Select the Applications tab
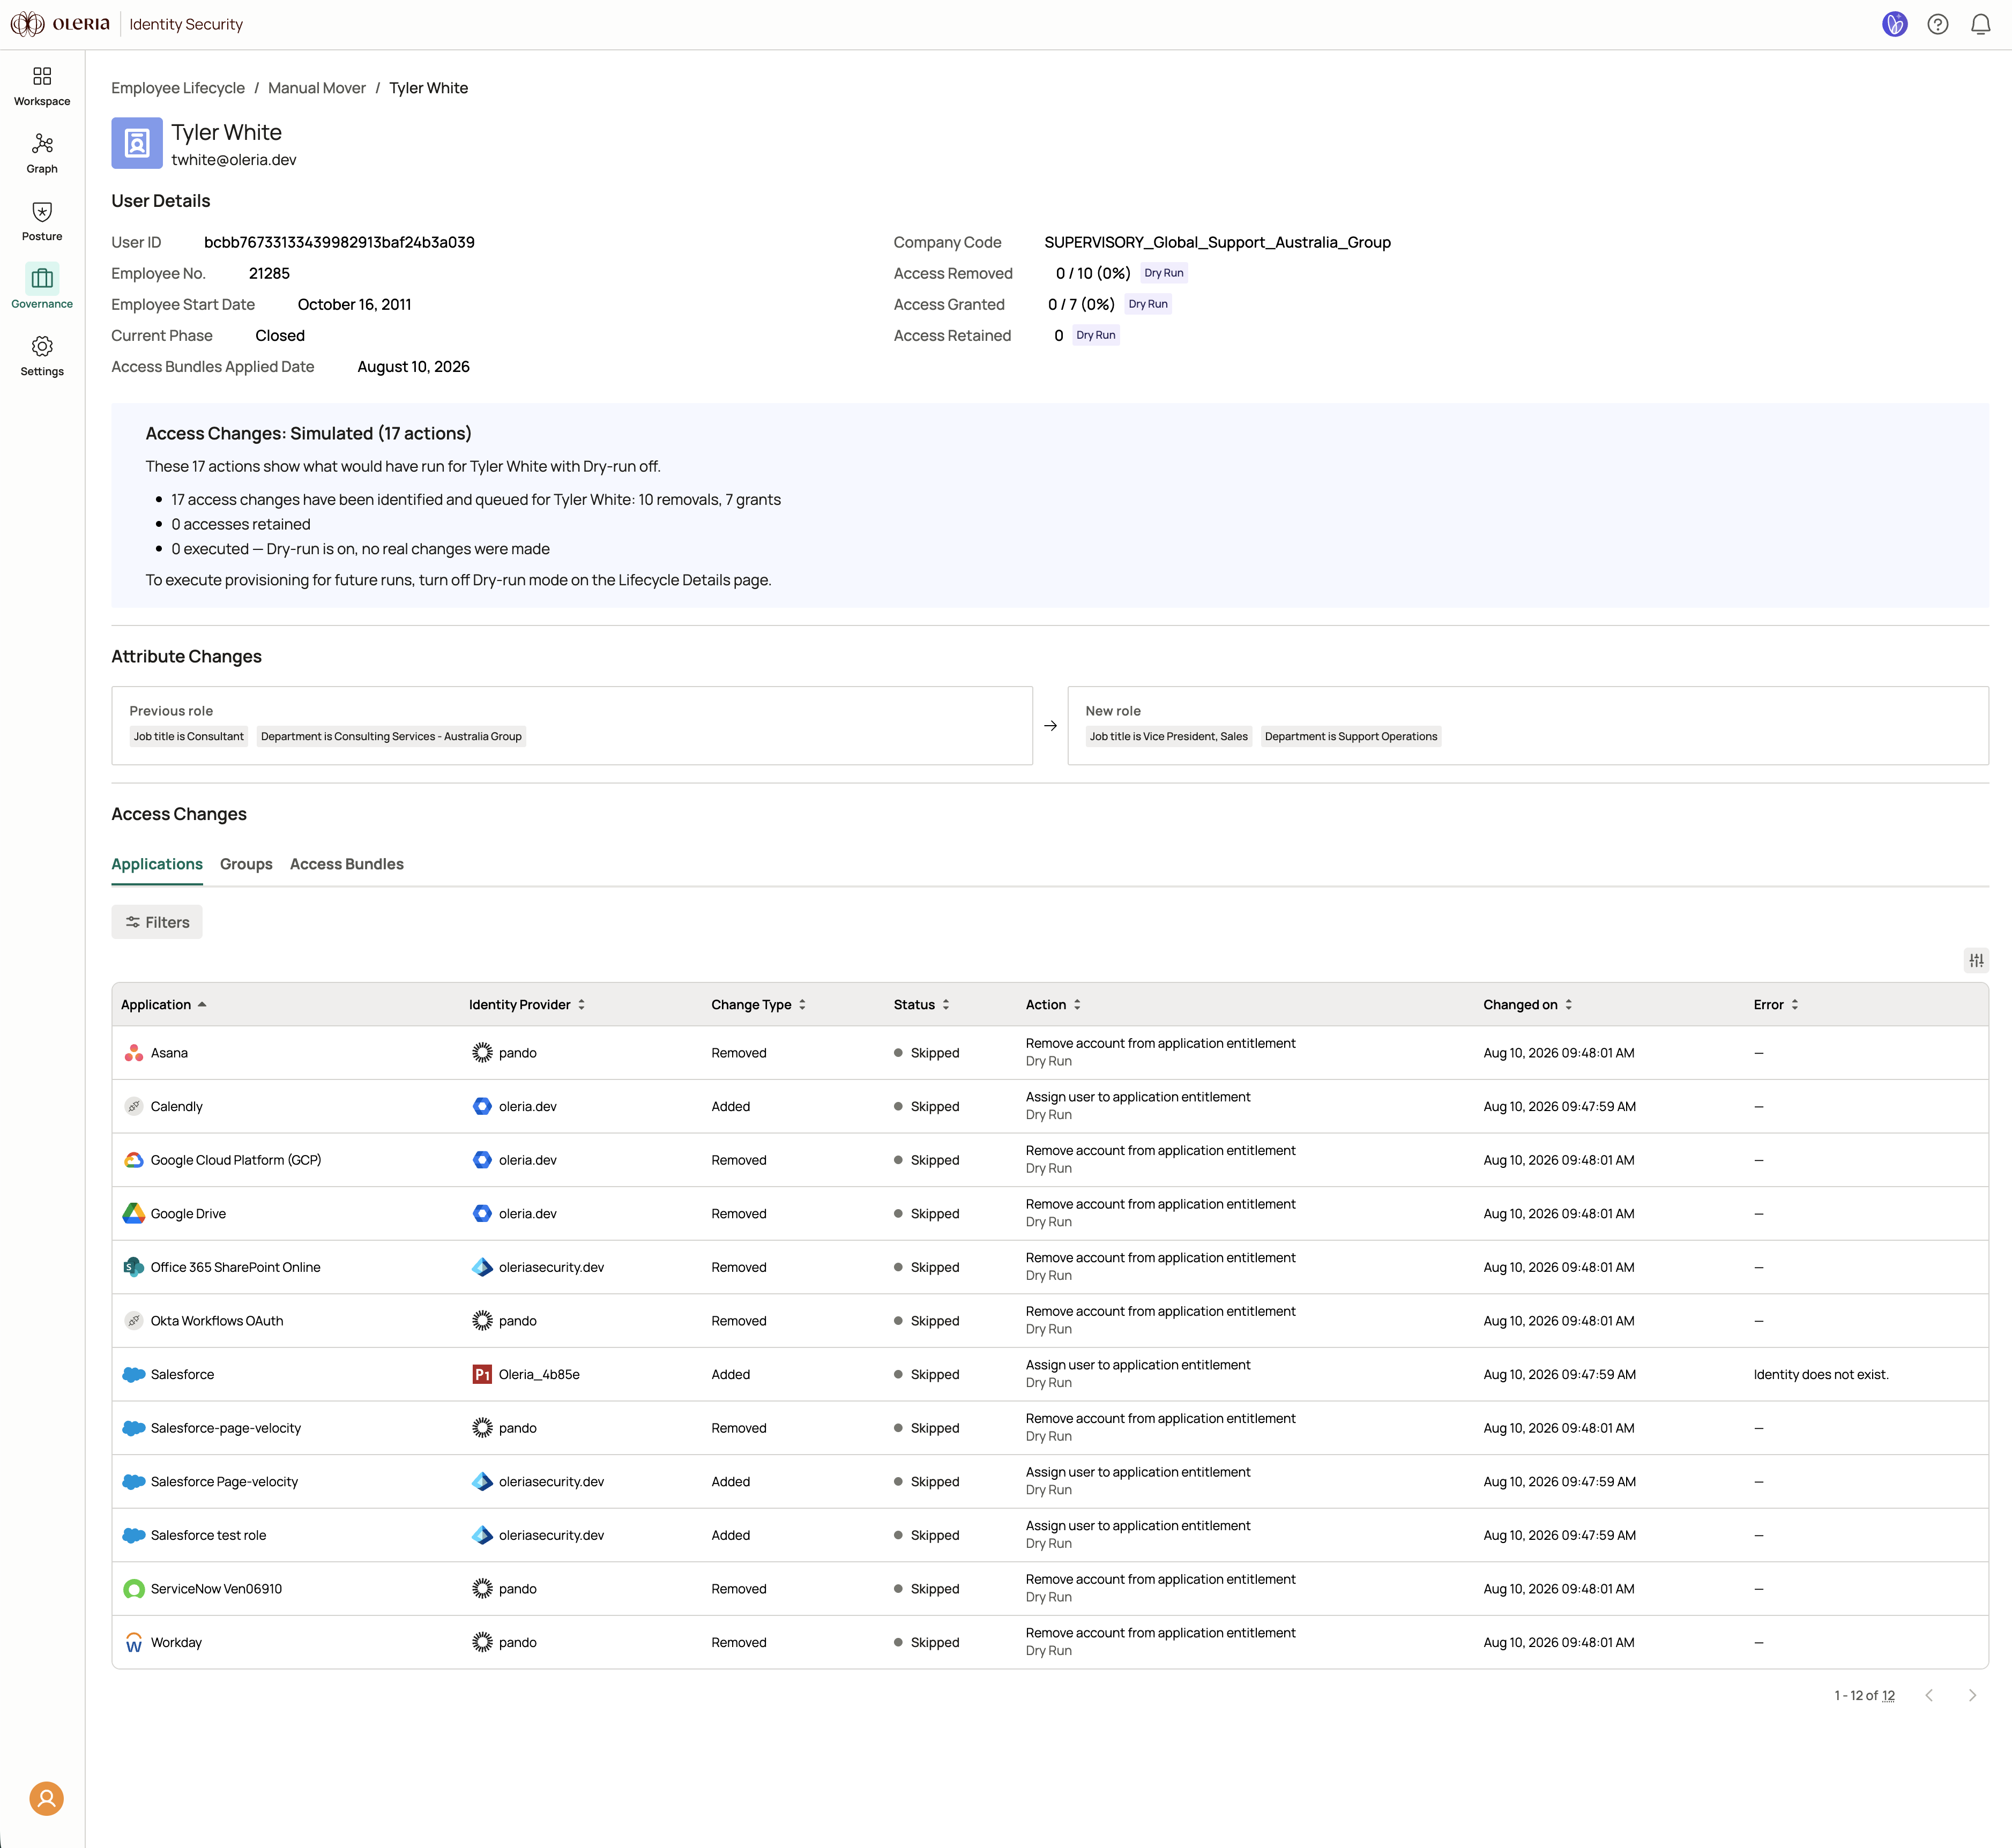The image size is (2012, 1848). click(x=157, y=864)
